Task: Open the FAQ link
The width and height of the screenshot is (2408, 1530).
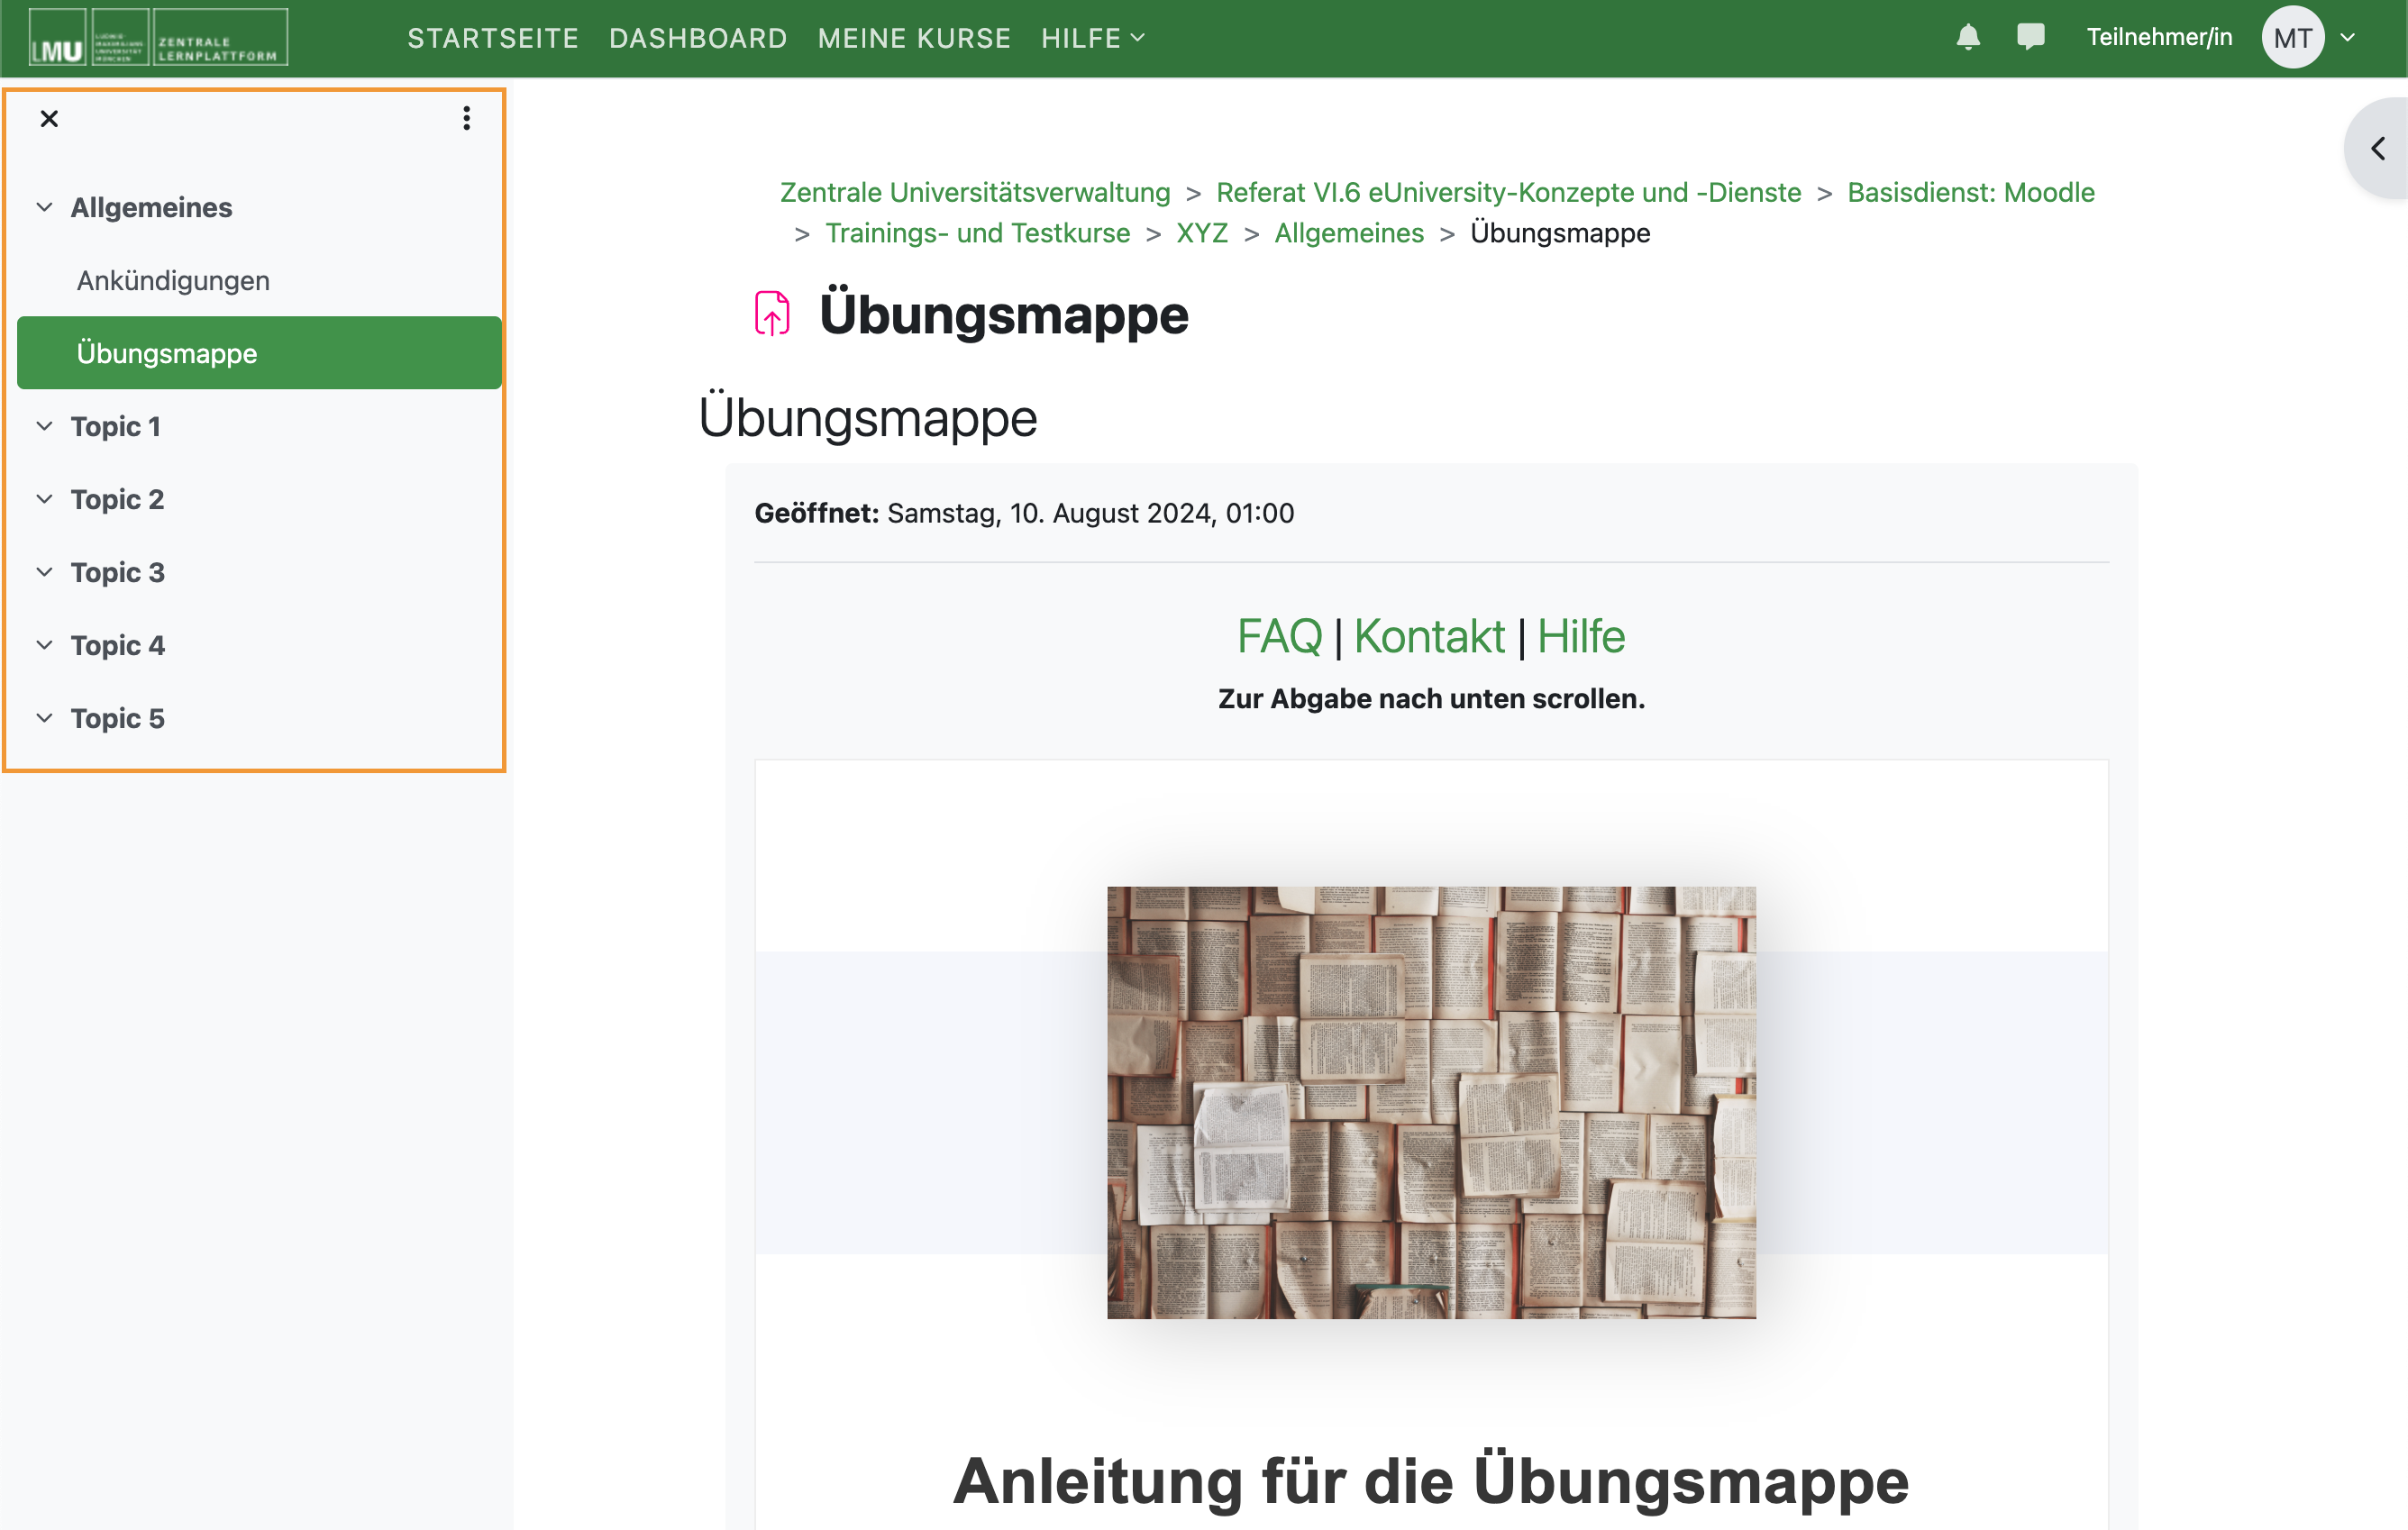Action: 1279,636
